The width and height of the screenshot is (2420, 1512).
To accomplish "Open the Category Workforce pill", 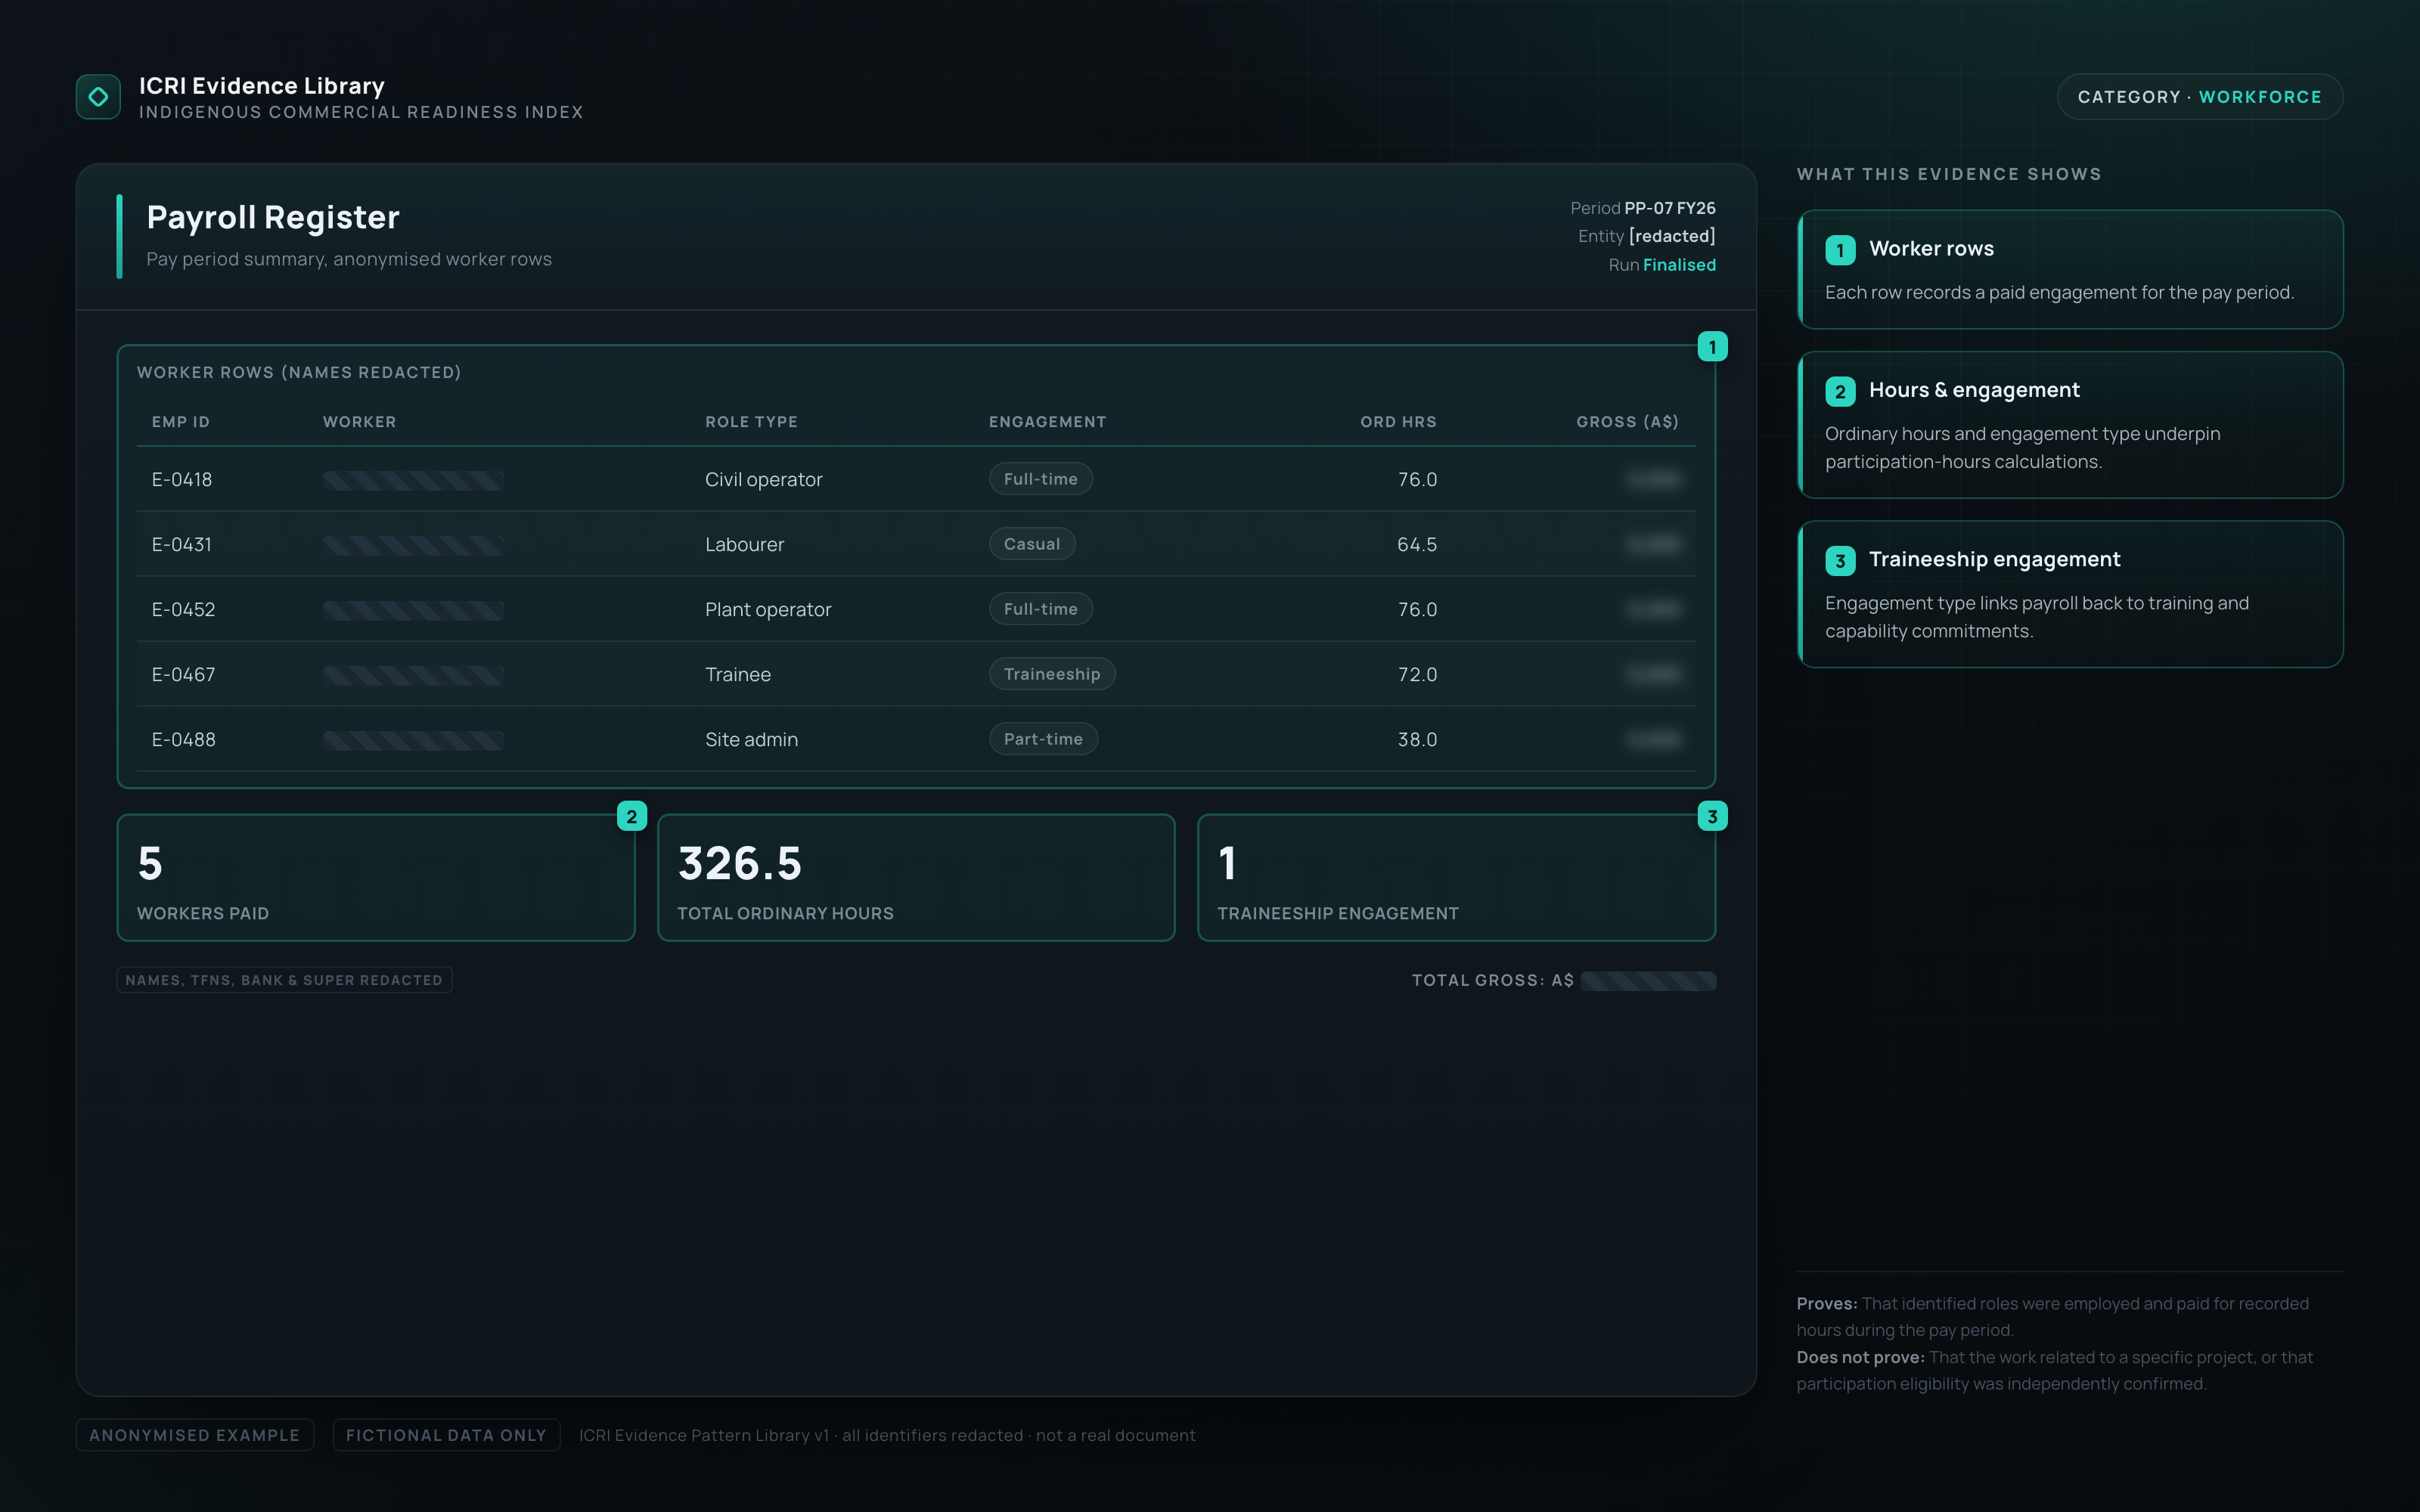I will click(x=2199, y=97).
